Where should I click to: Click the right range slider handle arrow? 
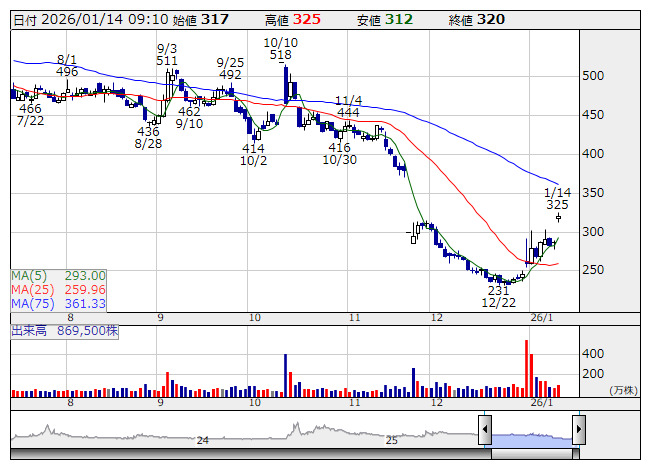pyautogui.click(x=579, y=429)
